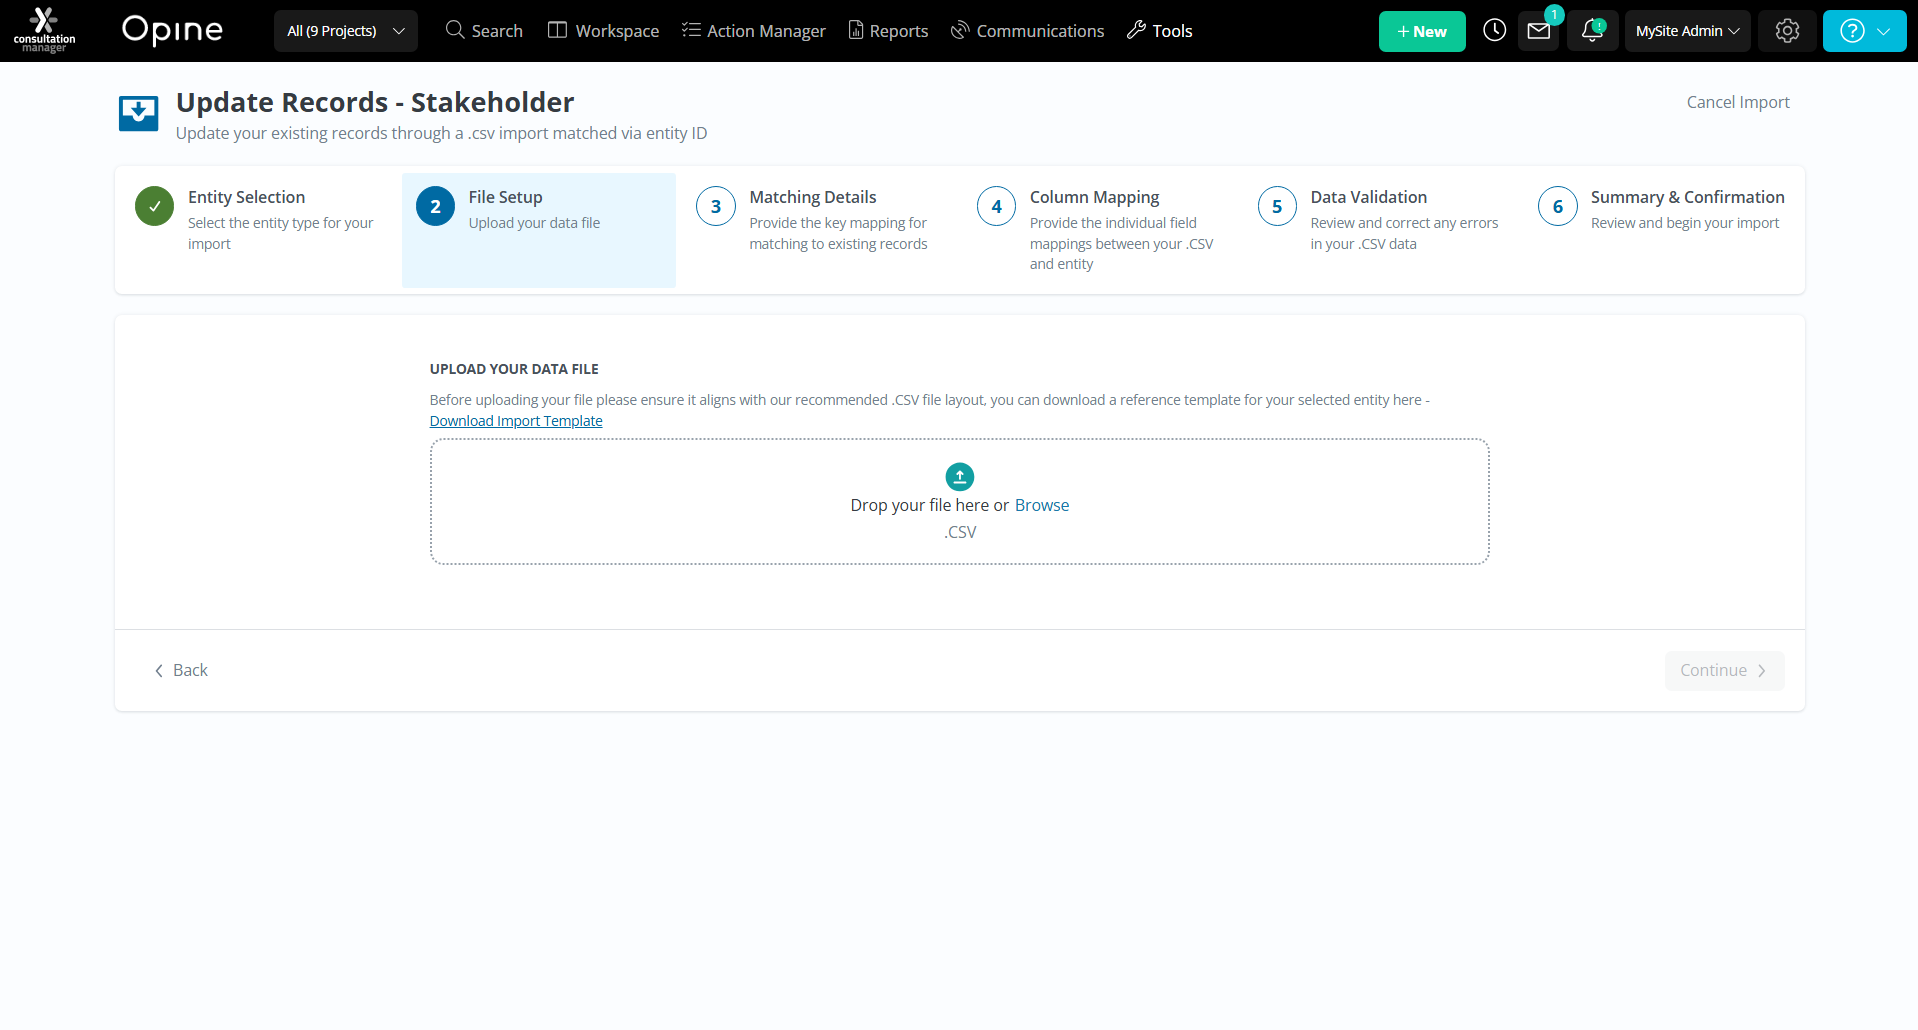Viewport: 1918px width, 1030px height.
Task: Go Back to the previous step
Action: 181,670
